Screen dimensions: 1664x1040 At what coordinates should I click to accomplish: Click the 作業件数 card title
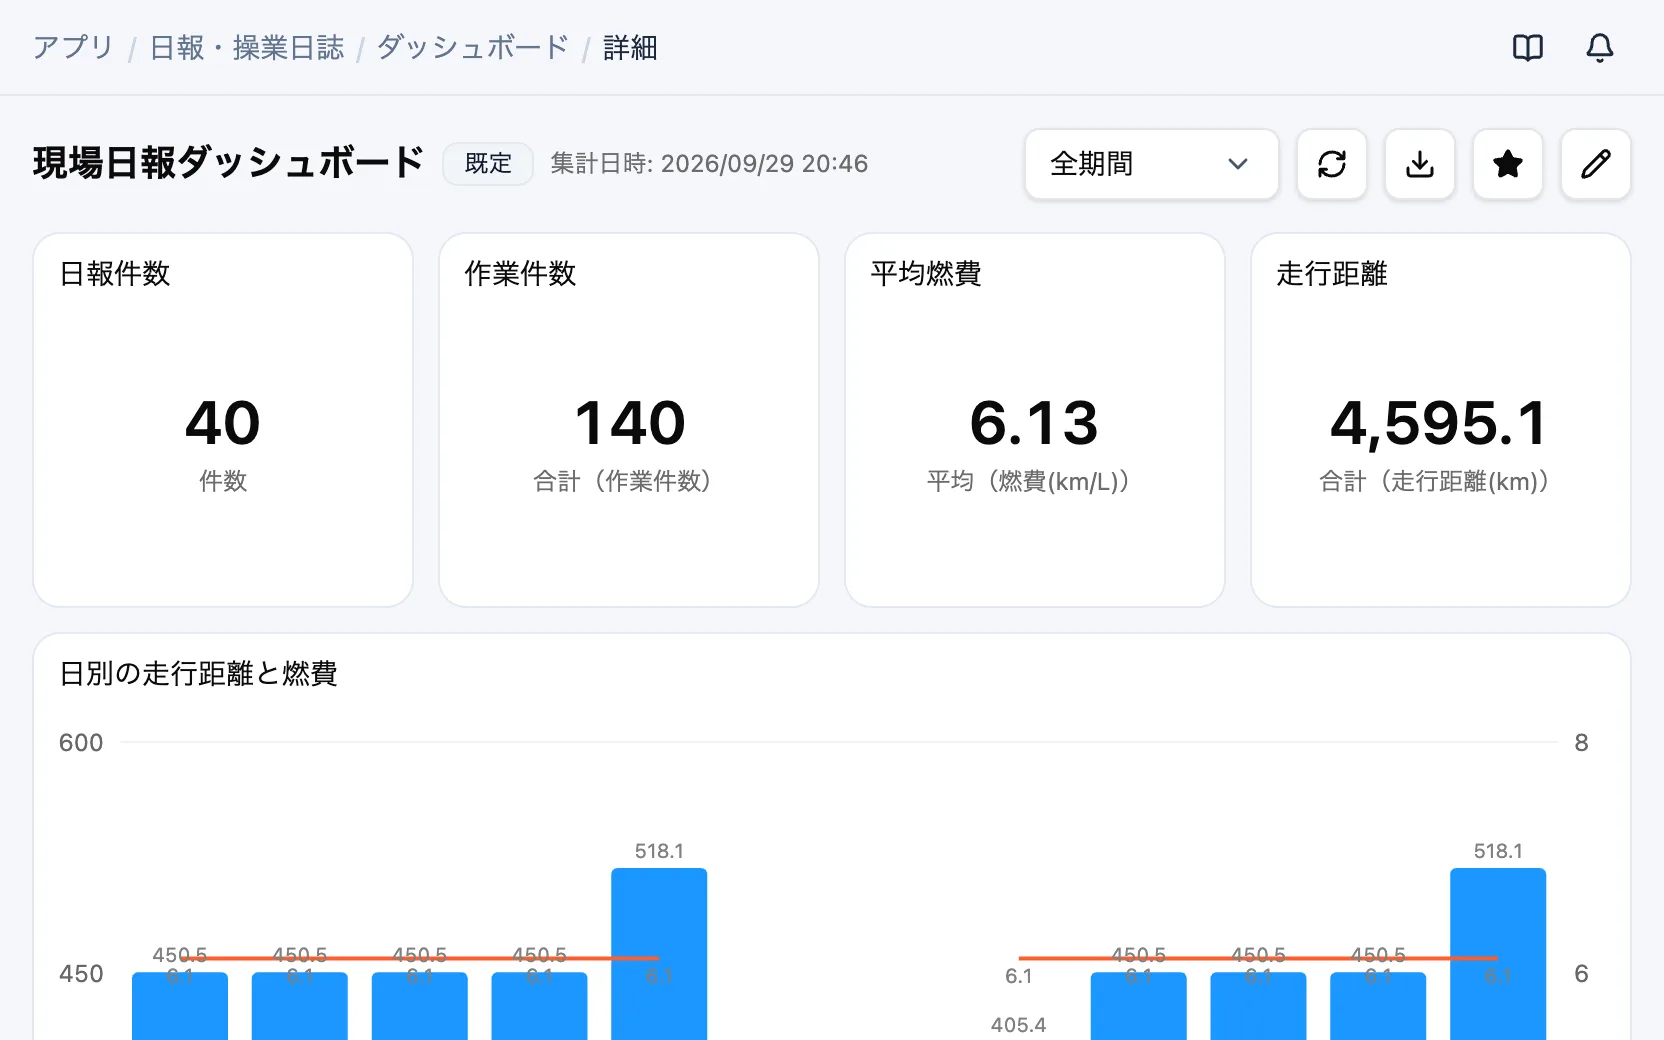(521, 274)
